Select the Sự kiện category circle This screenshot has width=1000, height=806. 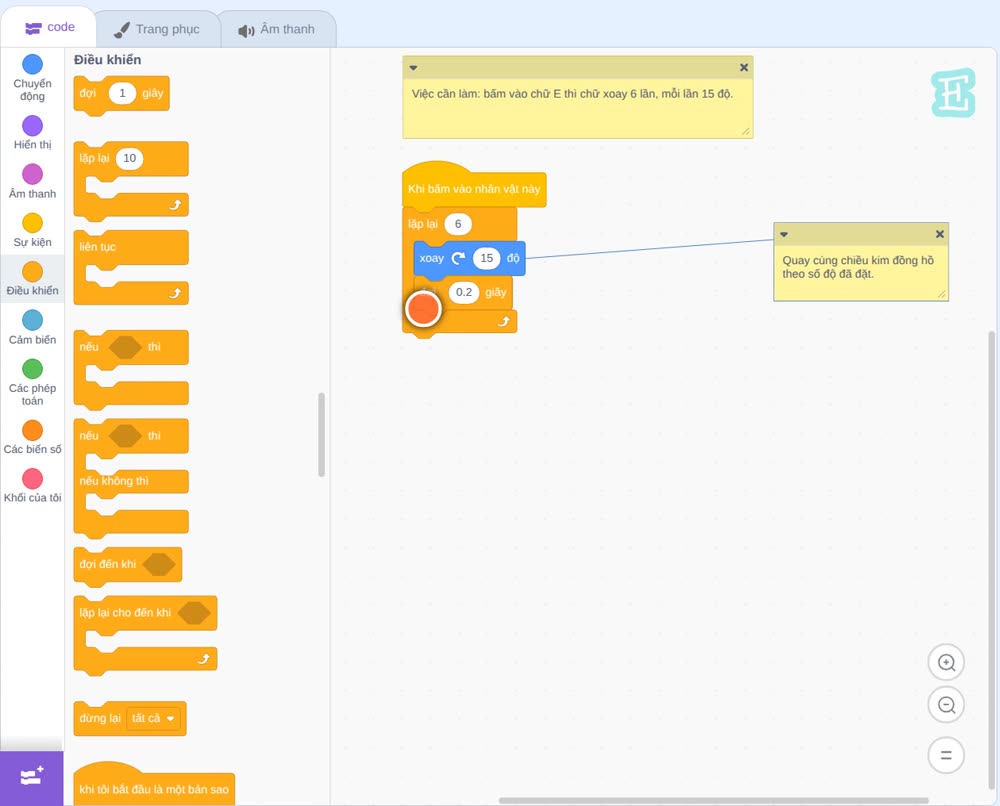[33, 223]
